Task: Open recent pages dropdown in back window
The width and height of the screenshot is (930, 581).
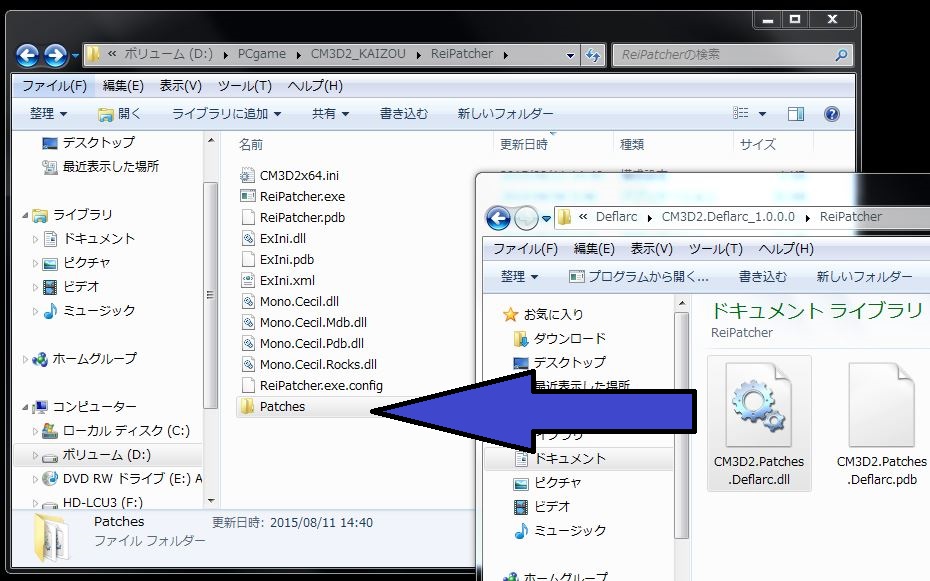Action: (75, 56)
